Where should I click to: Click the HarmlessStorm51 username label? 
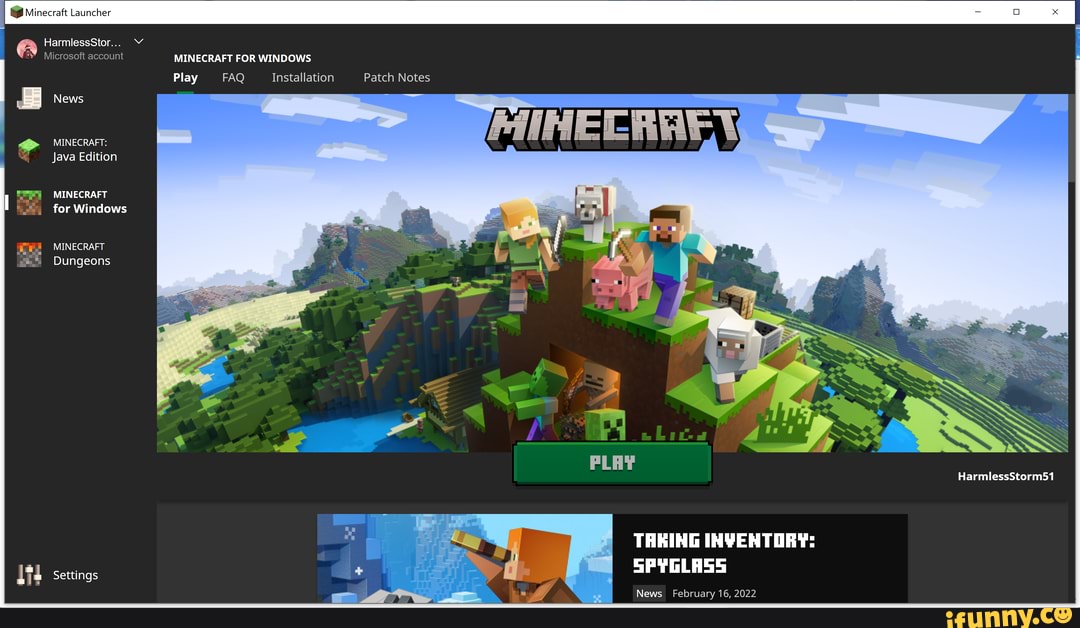point(1005,476)
